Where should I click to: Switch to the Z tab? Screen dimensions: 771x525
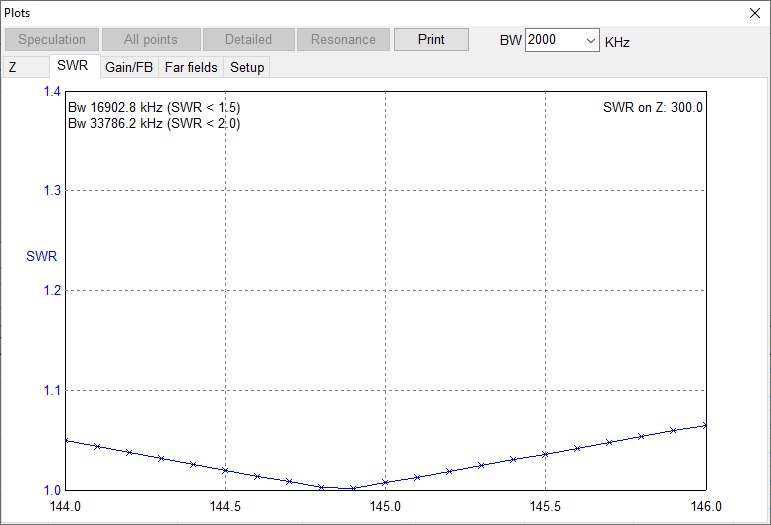[14, 67]
